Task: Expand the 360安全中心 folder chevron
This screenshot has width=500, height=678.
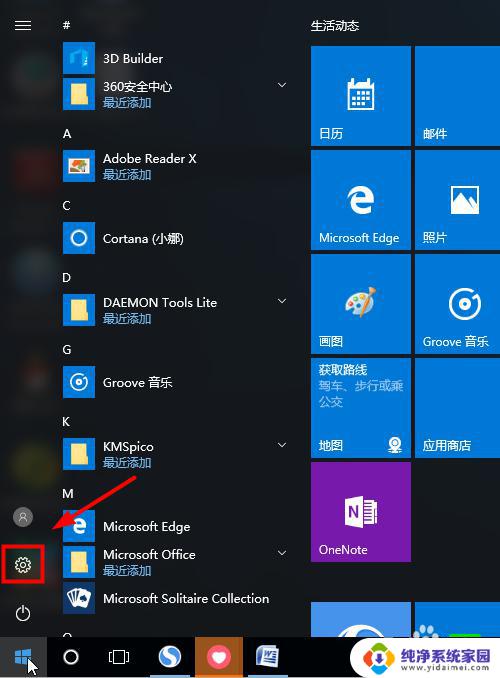Action: click(x=282, y=85)
